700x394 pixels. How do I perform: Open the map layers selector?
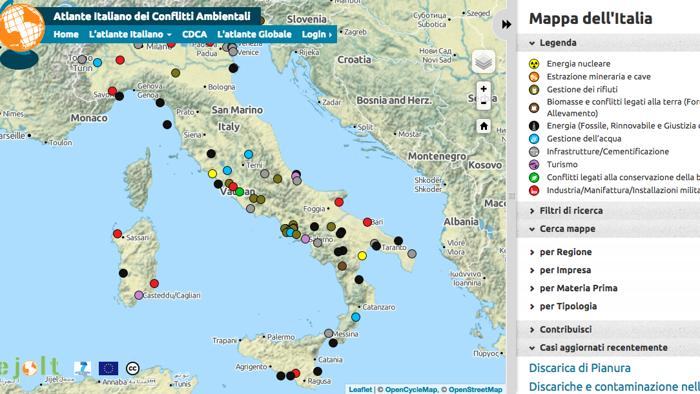483,62
